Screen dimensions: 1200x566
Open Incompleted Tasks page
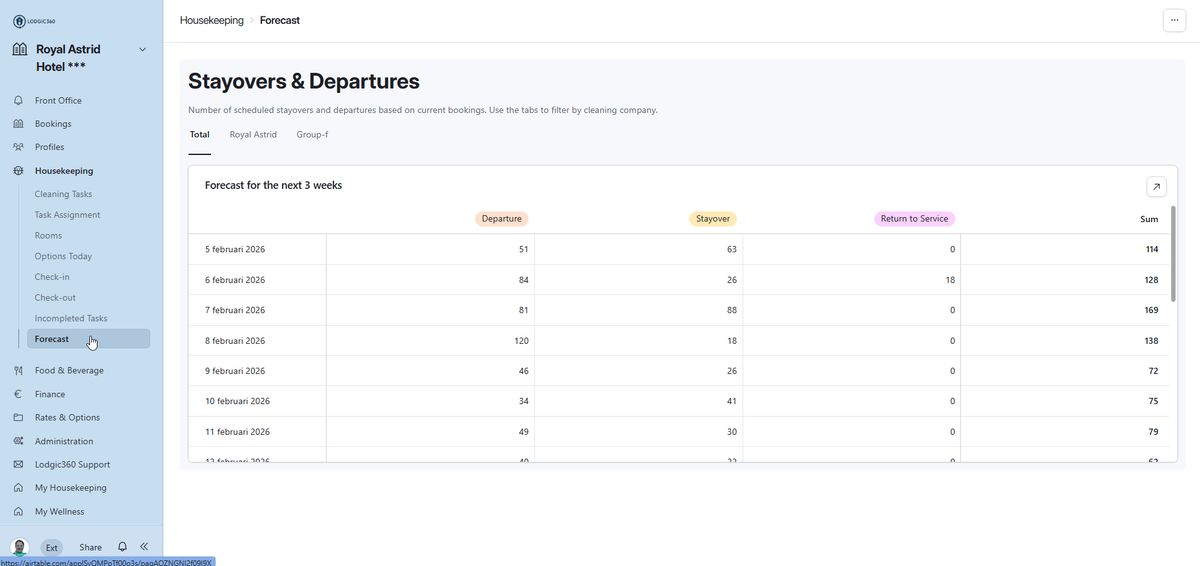(71, 318)
